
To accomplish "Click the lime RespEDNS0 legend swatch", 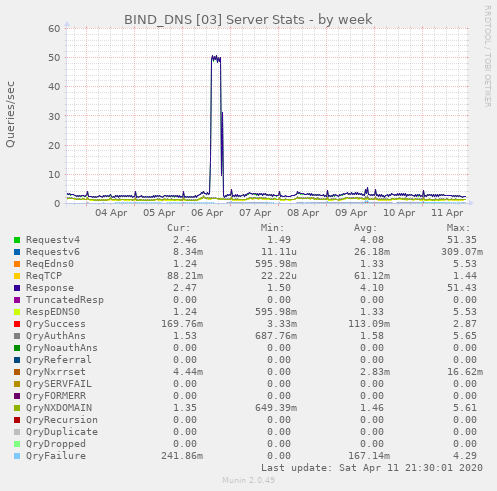I will click(17, 312).
